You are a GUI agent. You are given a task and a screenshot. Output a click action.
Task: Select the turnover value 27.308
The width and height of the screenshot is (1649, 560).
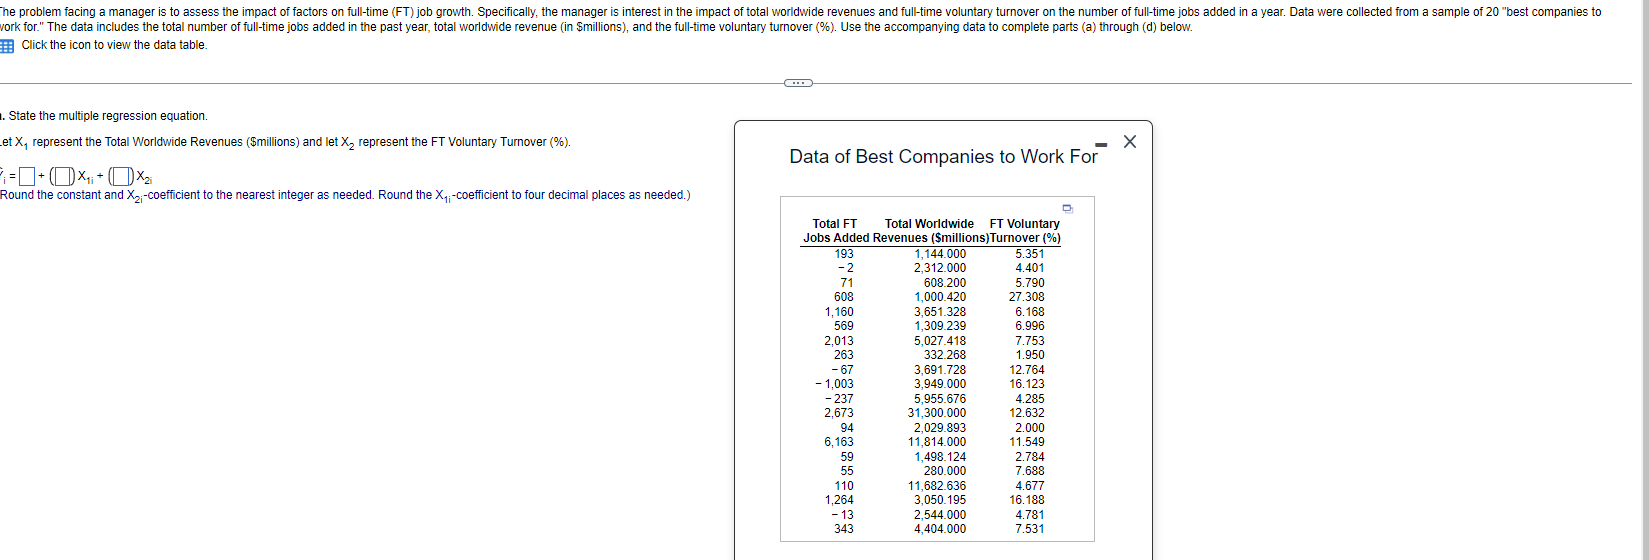click(x=1026, y=297)
